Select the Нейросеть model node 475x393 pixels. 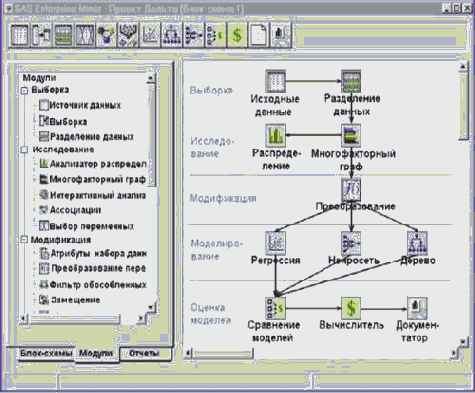(351, 242)
